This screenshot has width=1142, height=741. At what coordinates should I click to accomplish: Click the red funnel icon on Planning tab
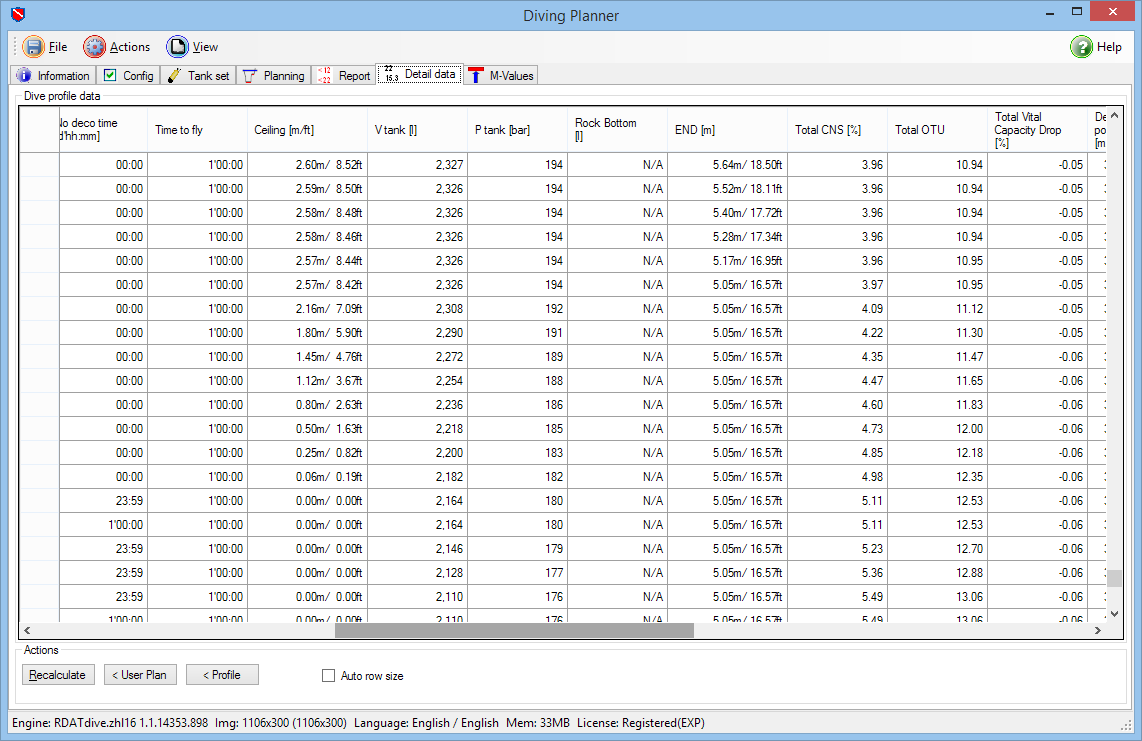(x=247, y=74)
